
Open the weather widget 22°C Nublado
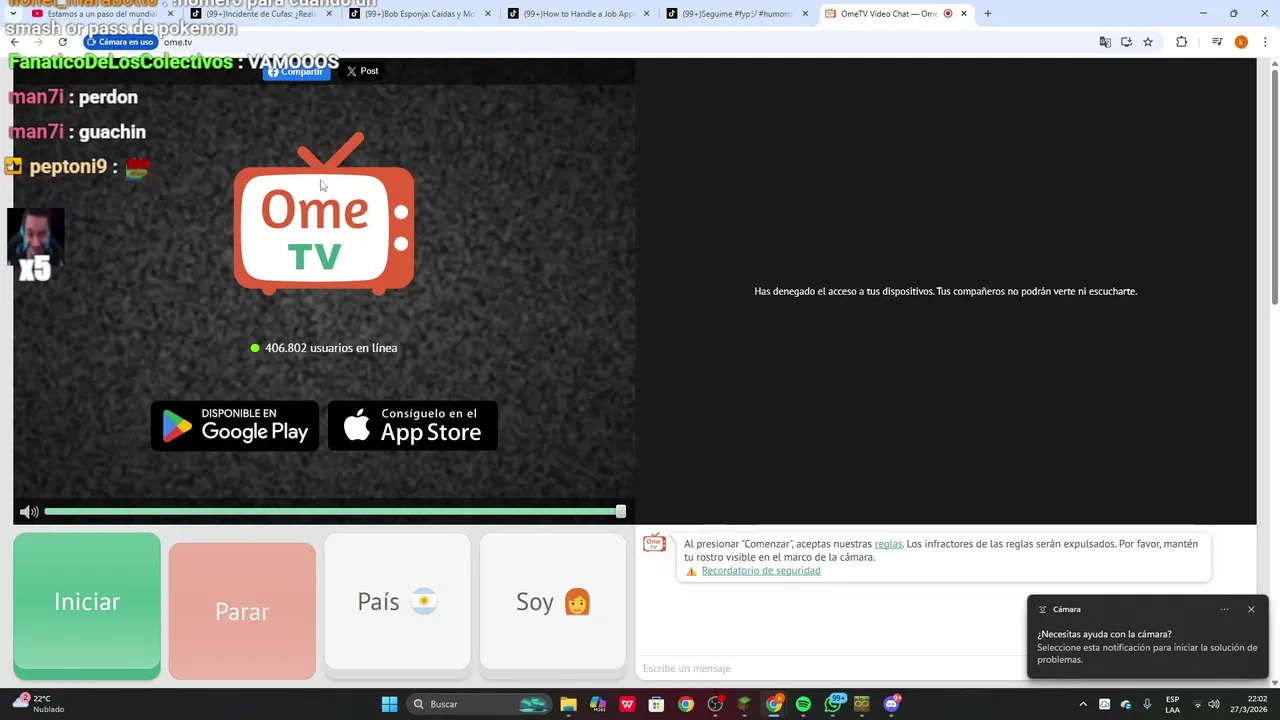[39, 704]
